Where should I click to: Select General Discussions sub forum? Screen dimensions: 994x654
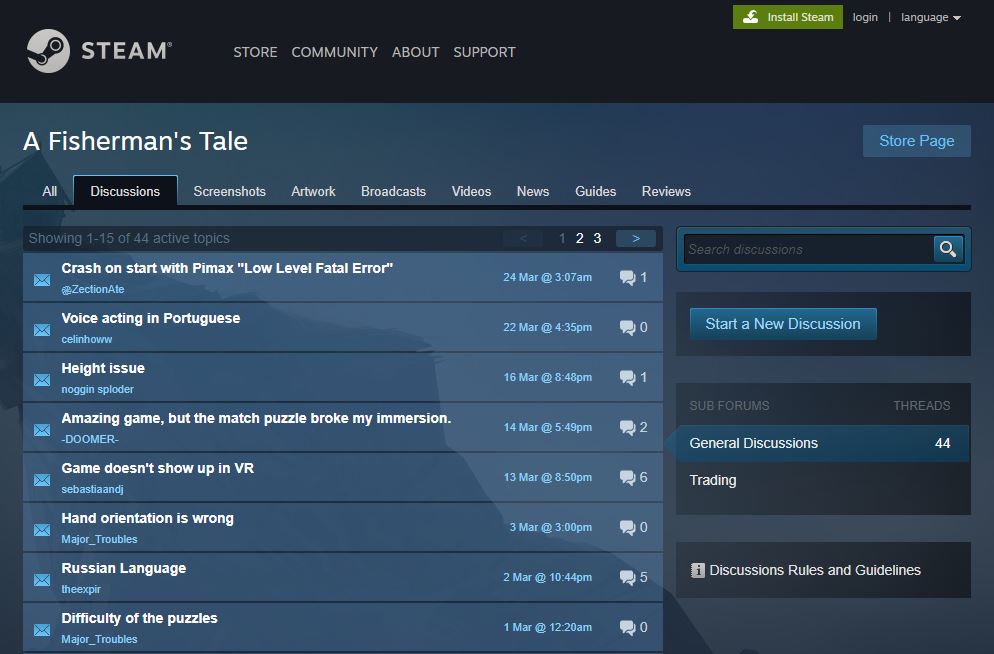tap(823, 443)
